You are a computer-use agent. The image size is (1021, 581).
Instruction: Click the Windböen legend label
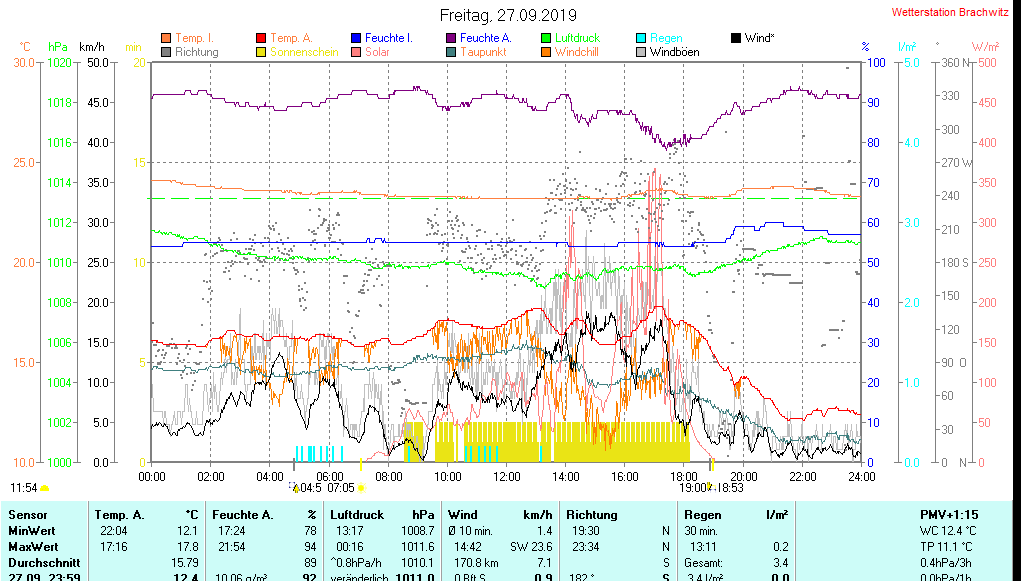pos(674,52)
